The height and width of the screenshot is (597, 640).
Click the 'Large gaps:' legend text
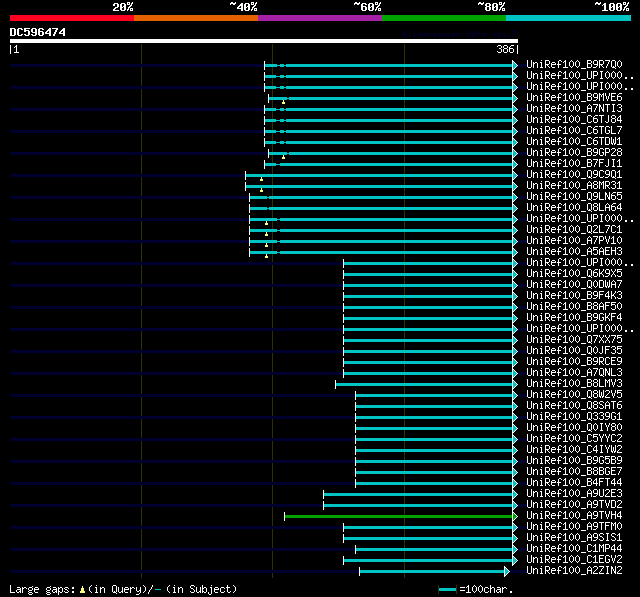[42, 589]
